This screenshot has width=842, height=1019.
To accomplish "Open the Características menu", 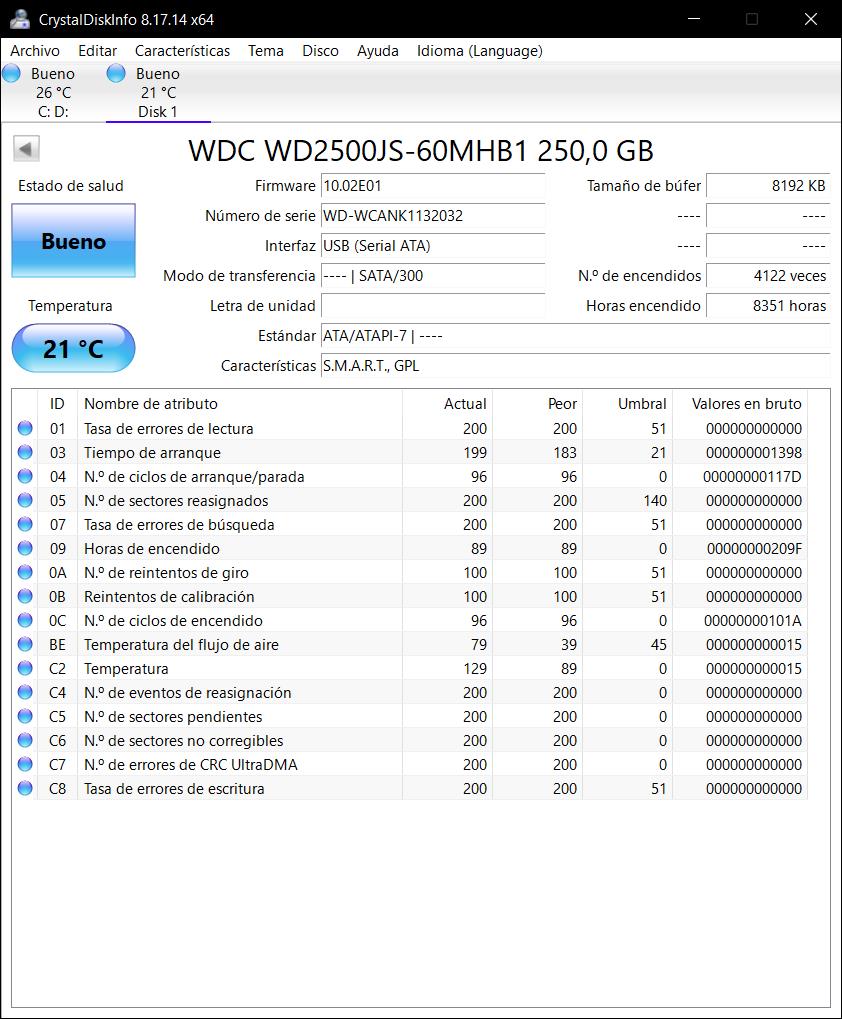I will (182, 51).
